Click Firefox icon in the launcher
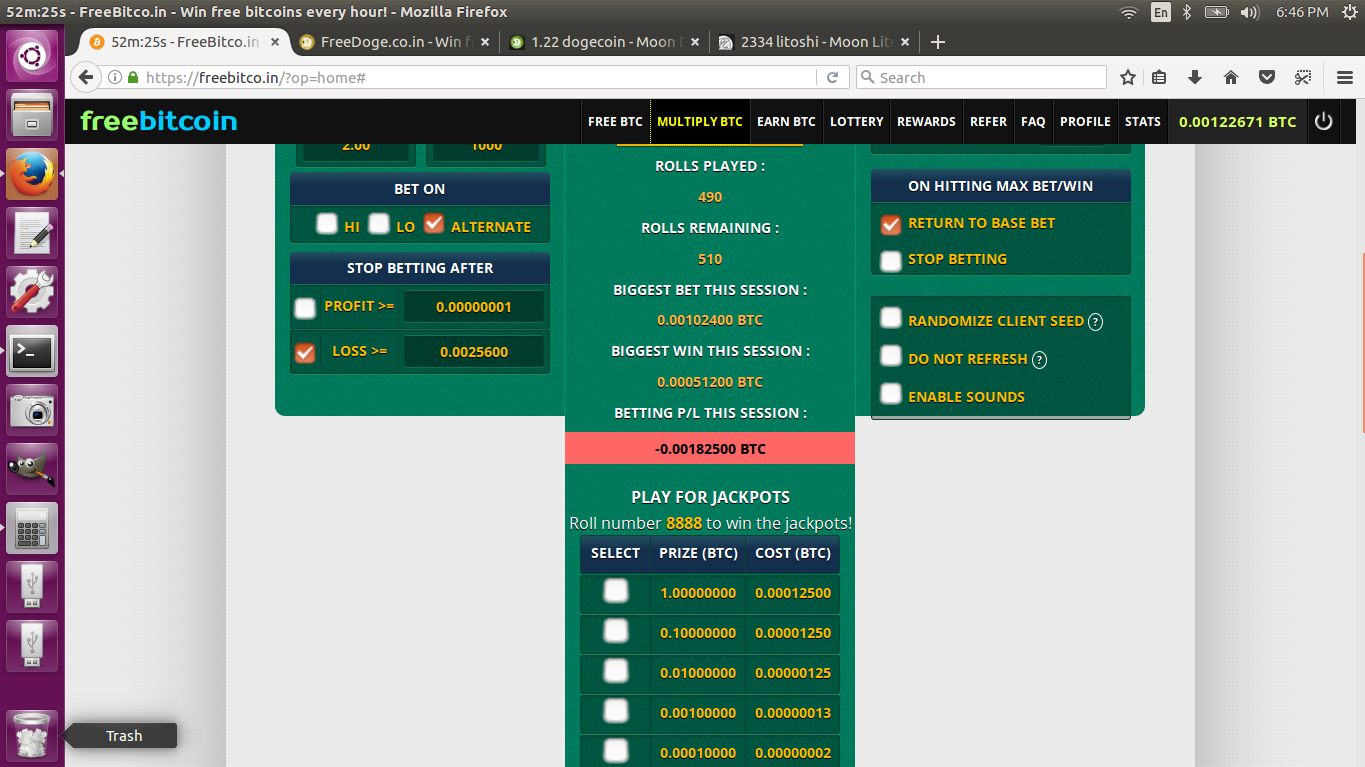This screenshot has width=1365, height=767. 33,174
